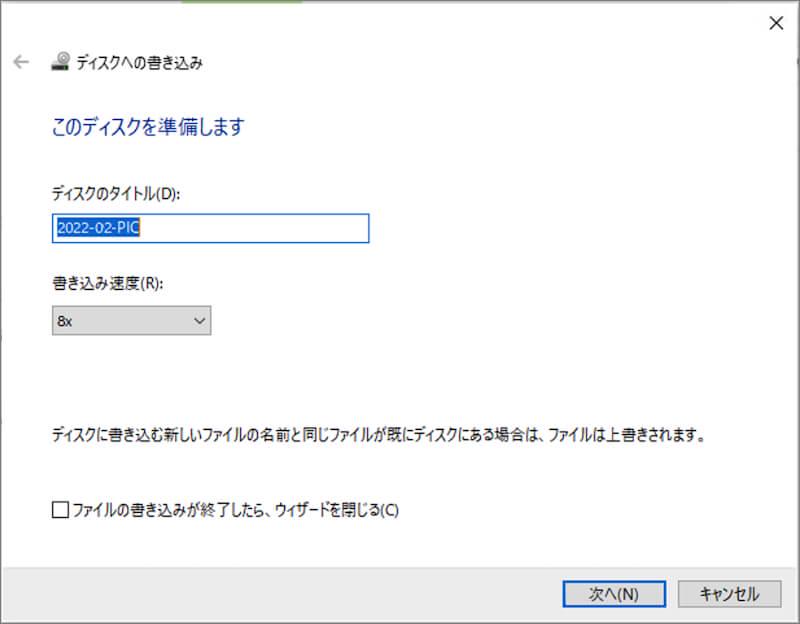The width and height of the screenshot is (800, 624).
Task: Click the blank title bar area left of the X
Action: tap(500, 23)
